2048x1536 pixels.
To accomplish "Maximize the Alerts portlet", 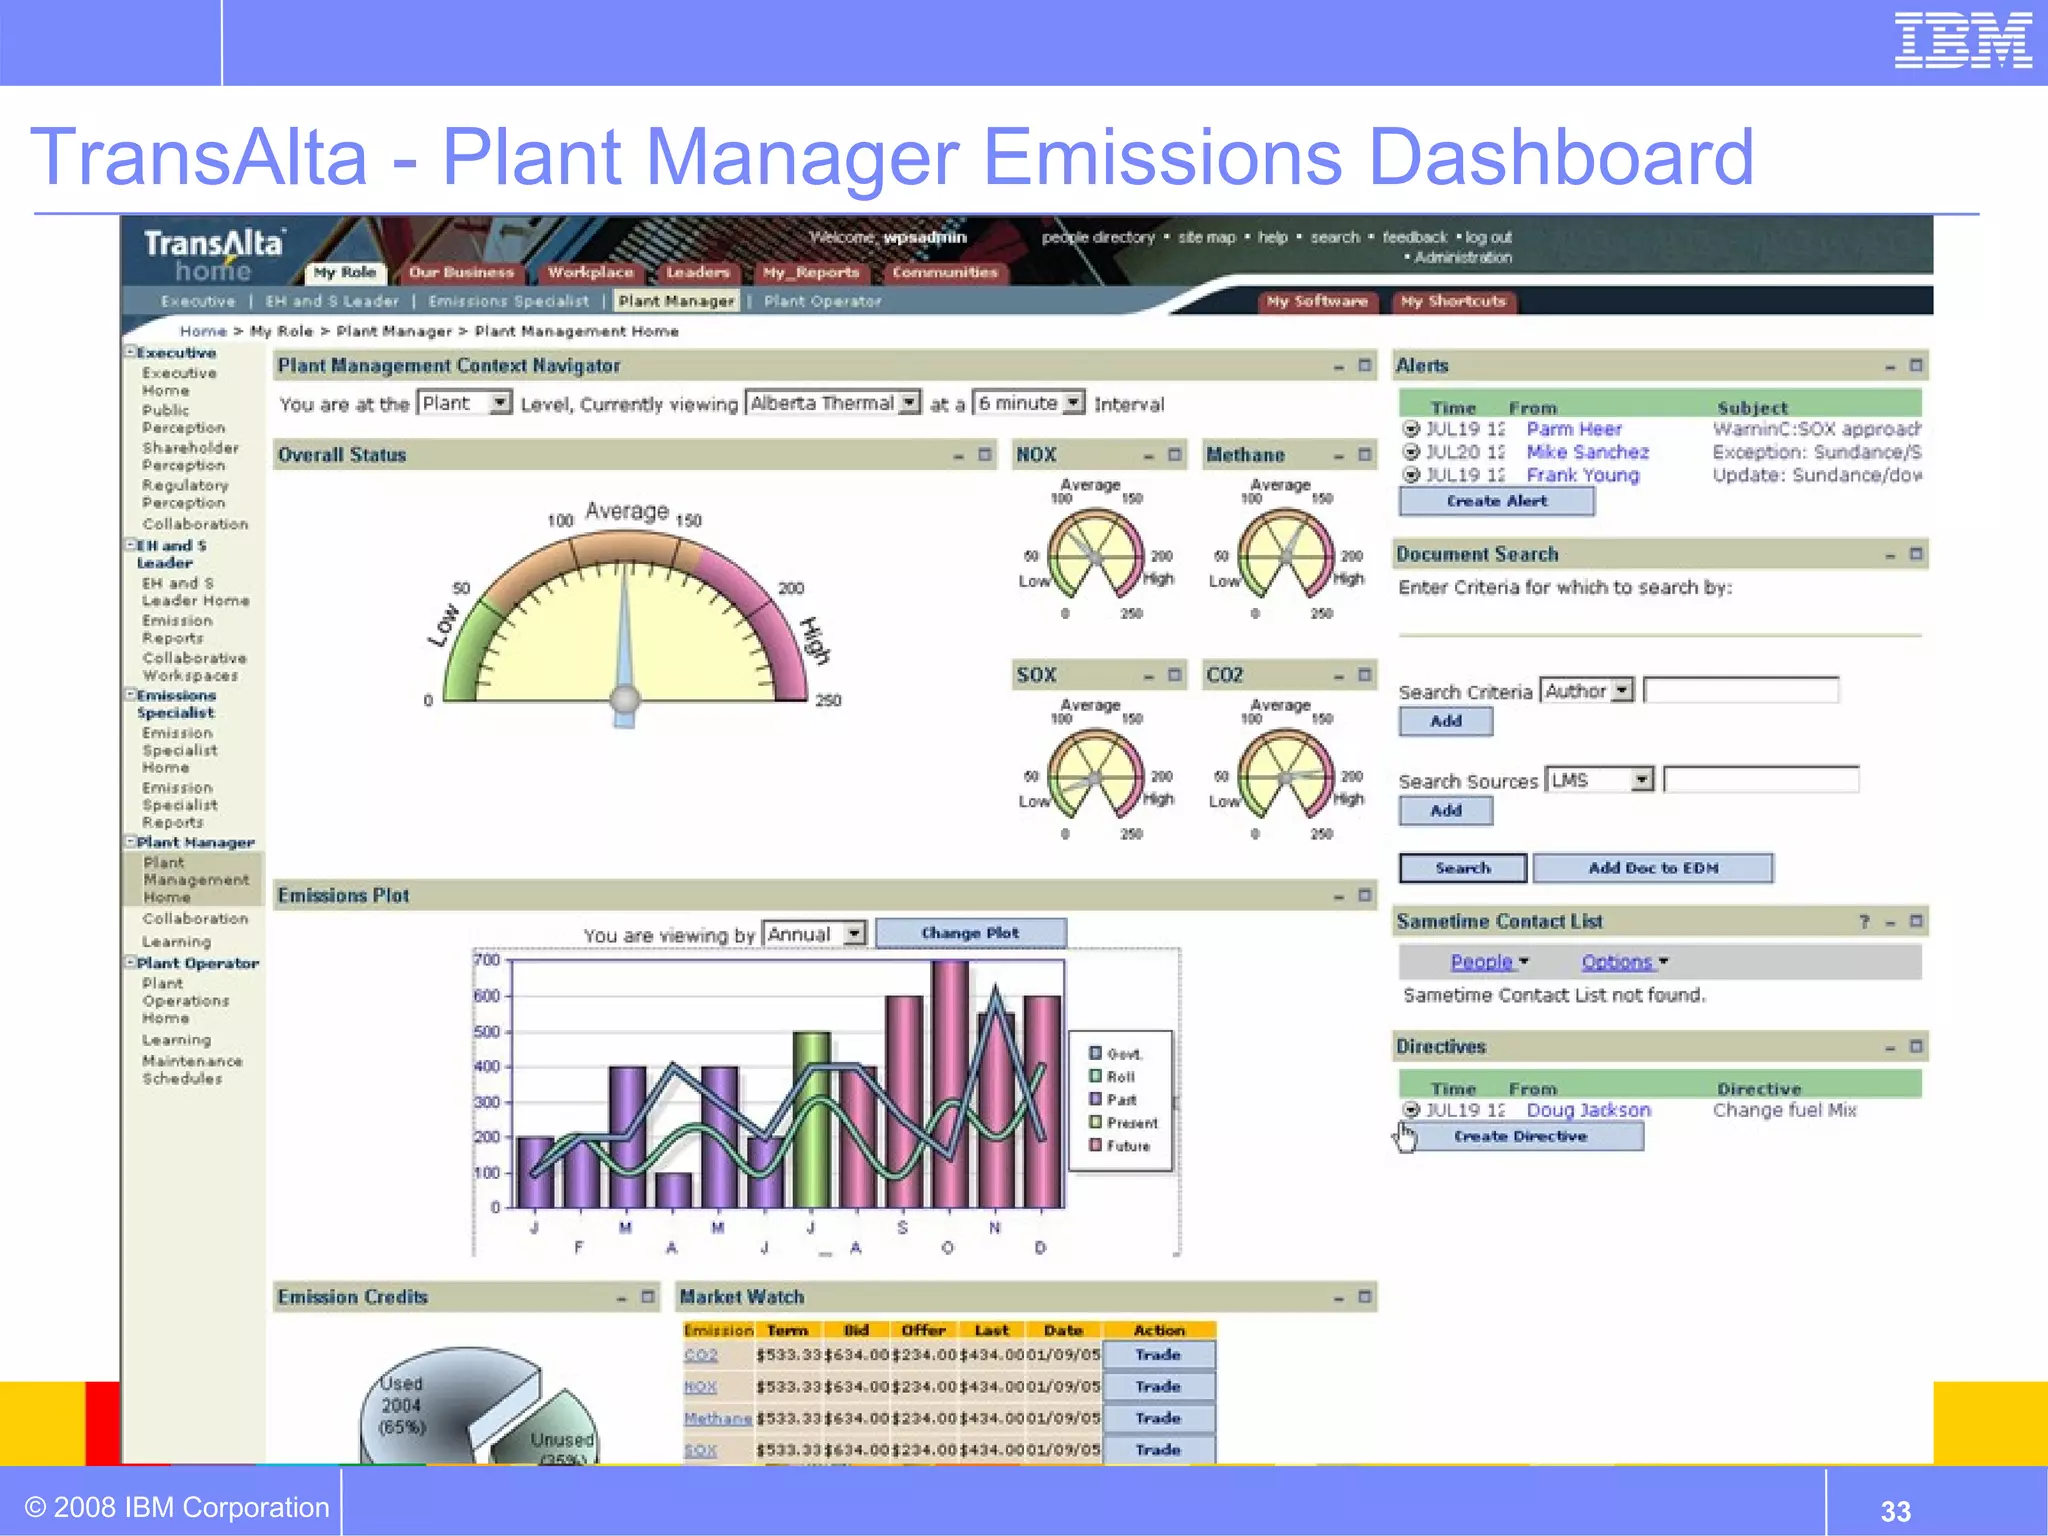I will coord(1916,366).
